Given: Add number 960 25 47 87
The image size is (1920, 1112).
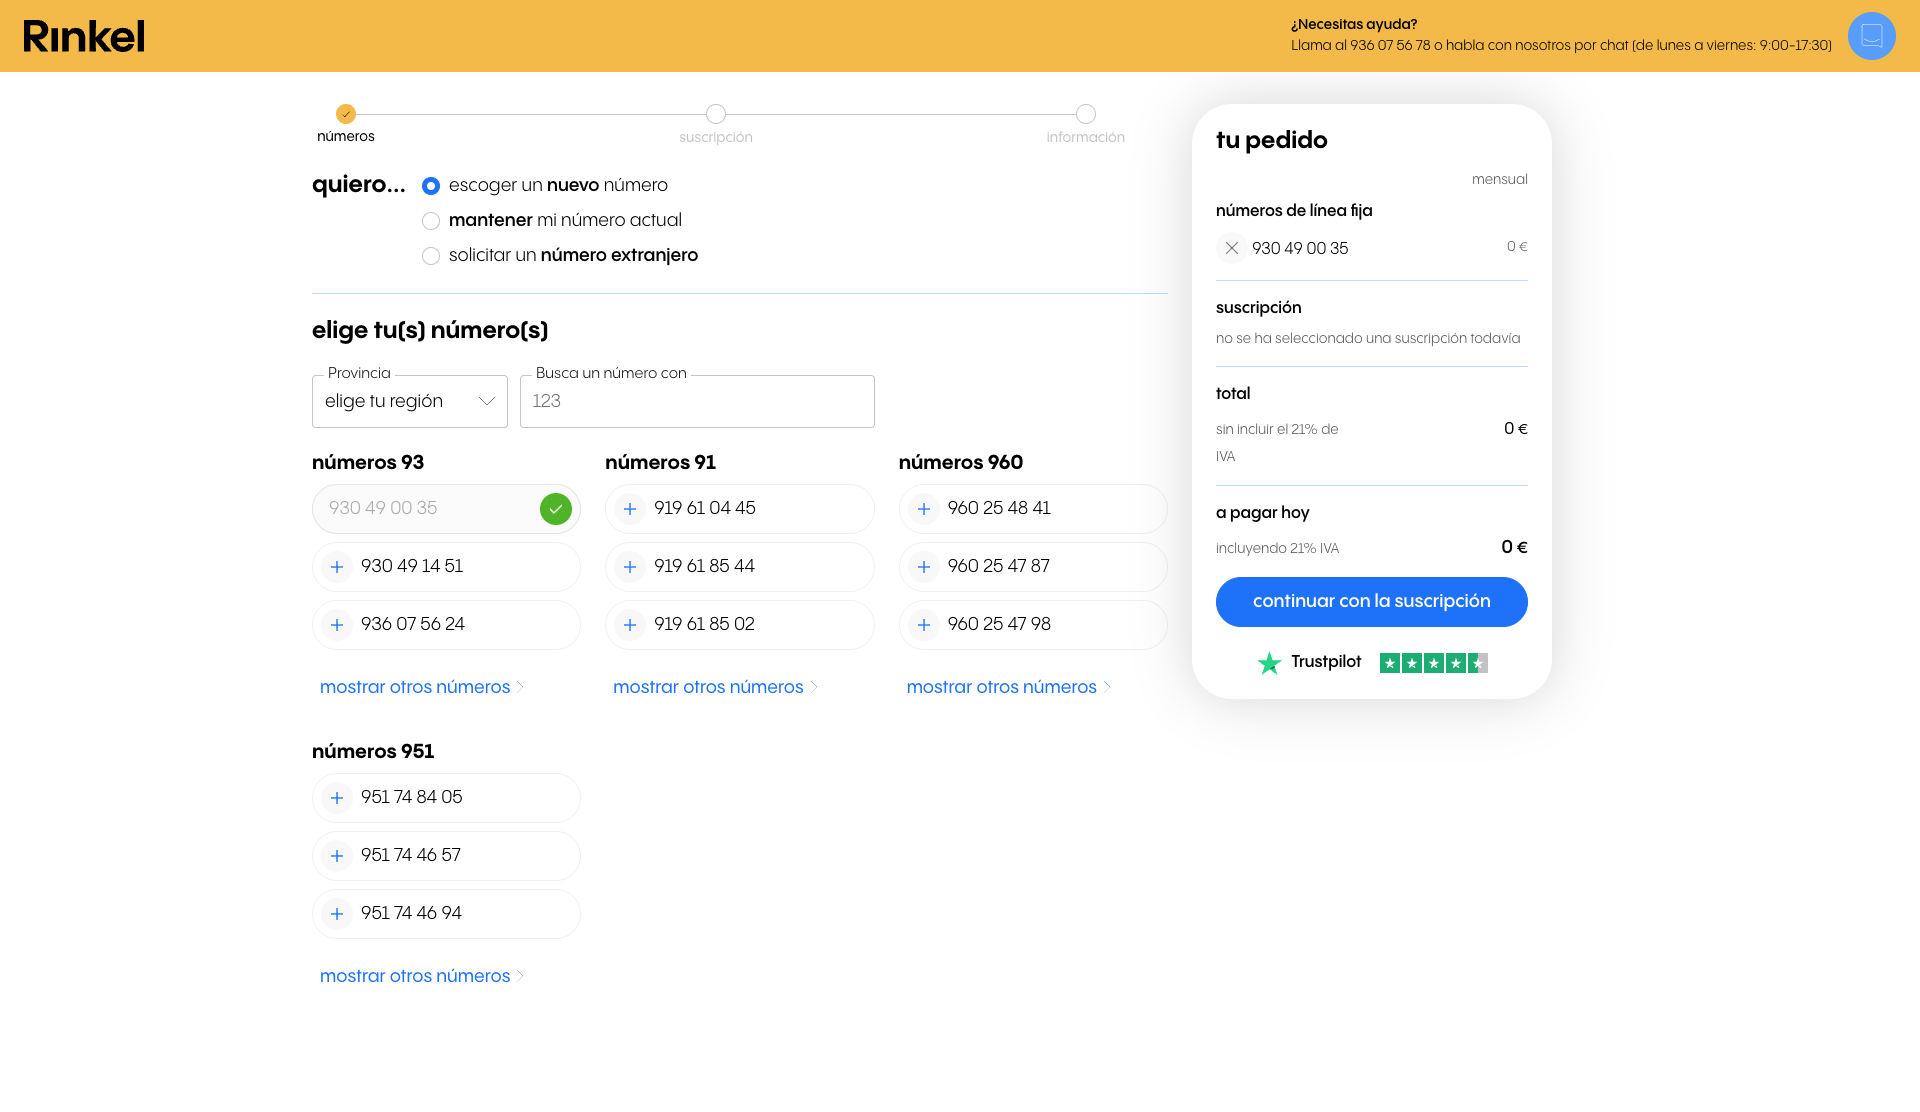Looking at the screenshot, I should (x=924, y=567).
